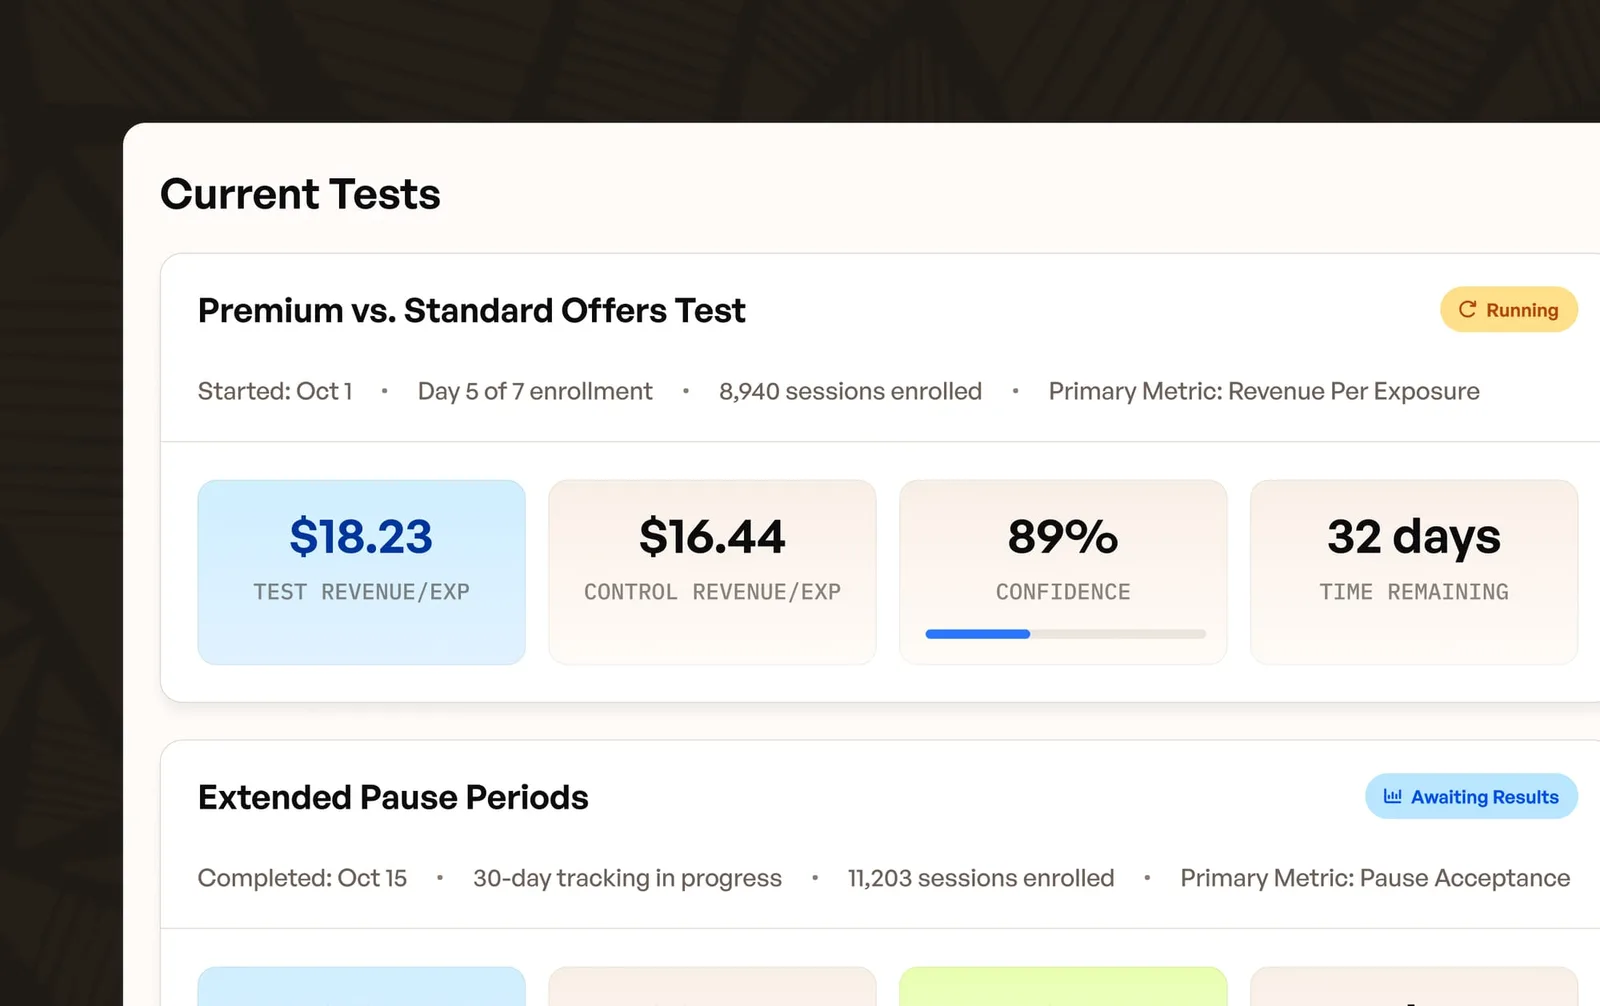1600x1006 pixels.
Task: Select the 32 days Time Remaining card
Action: (x=1414, y=572)
